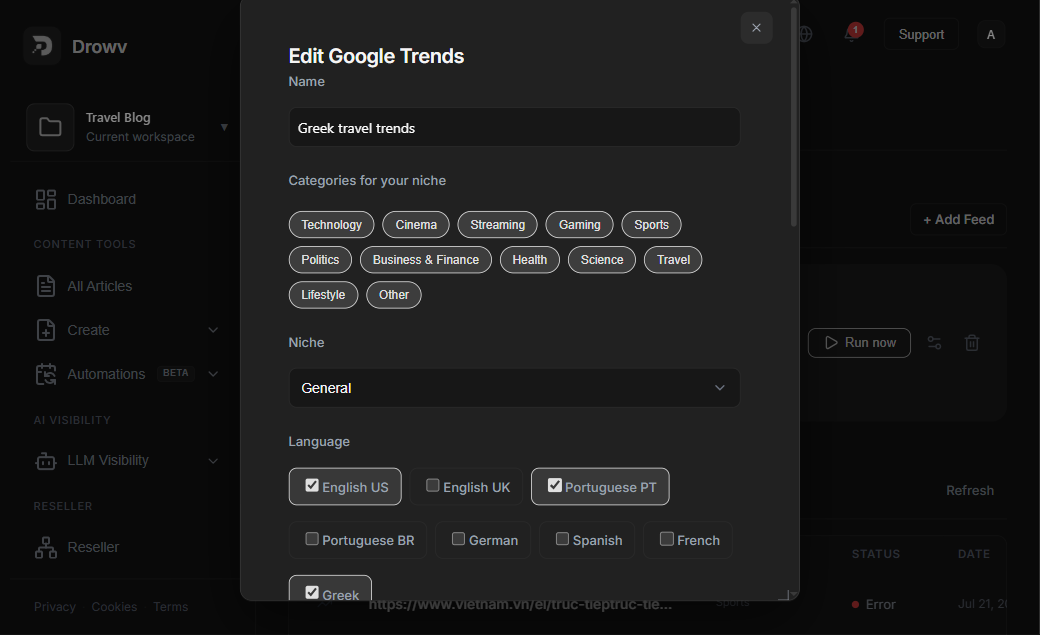Click the dialog vertical scrollbar thumb

[794, 116]
